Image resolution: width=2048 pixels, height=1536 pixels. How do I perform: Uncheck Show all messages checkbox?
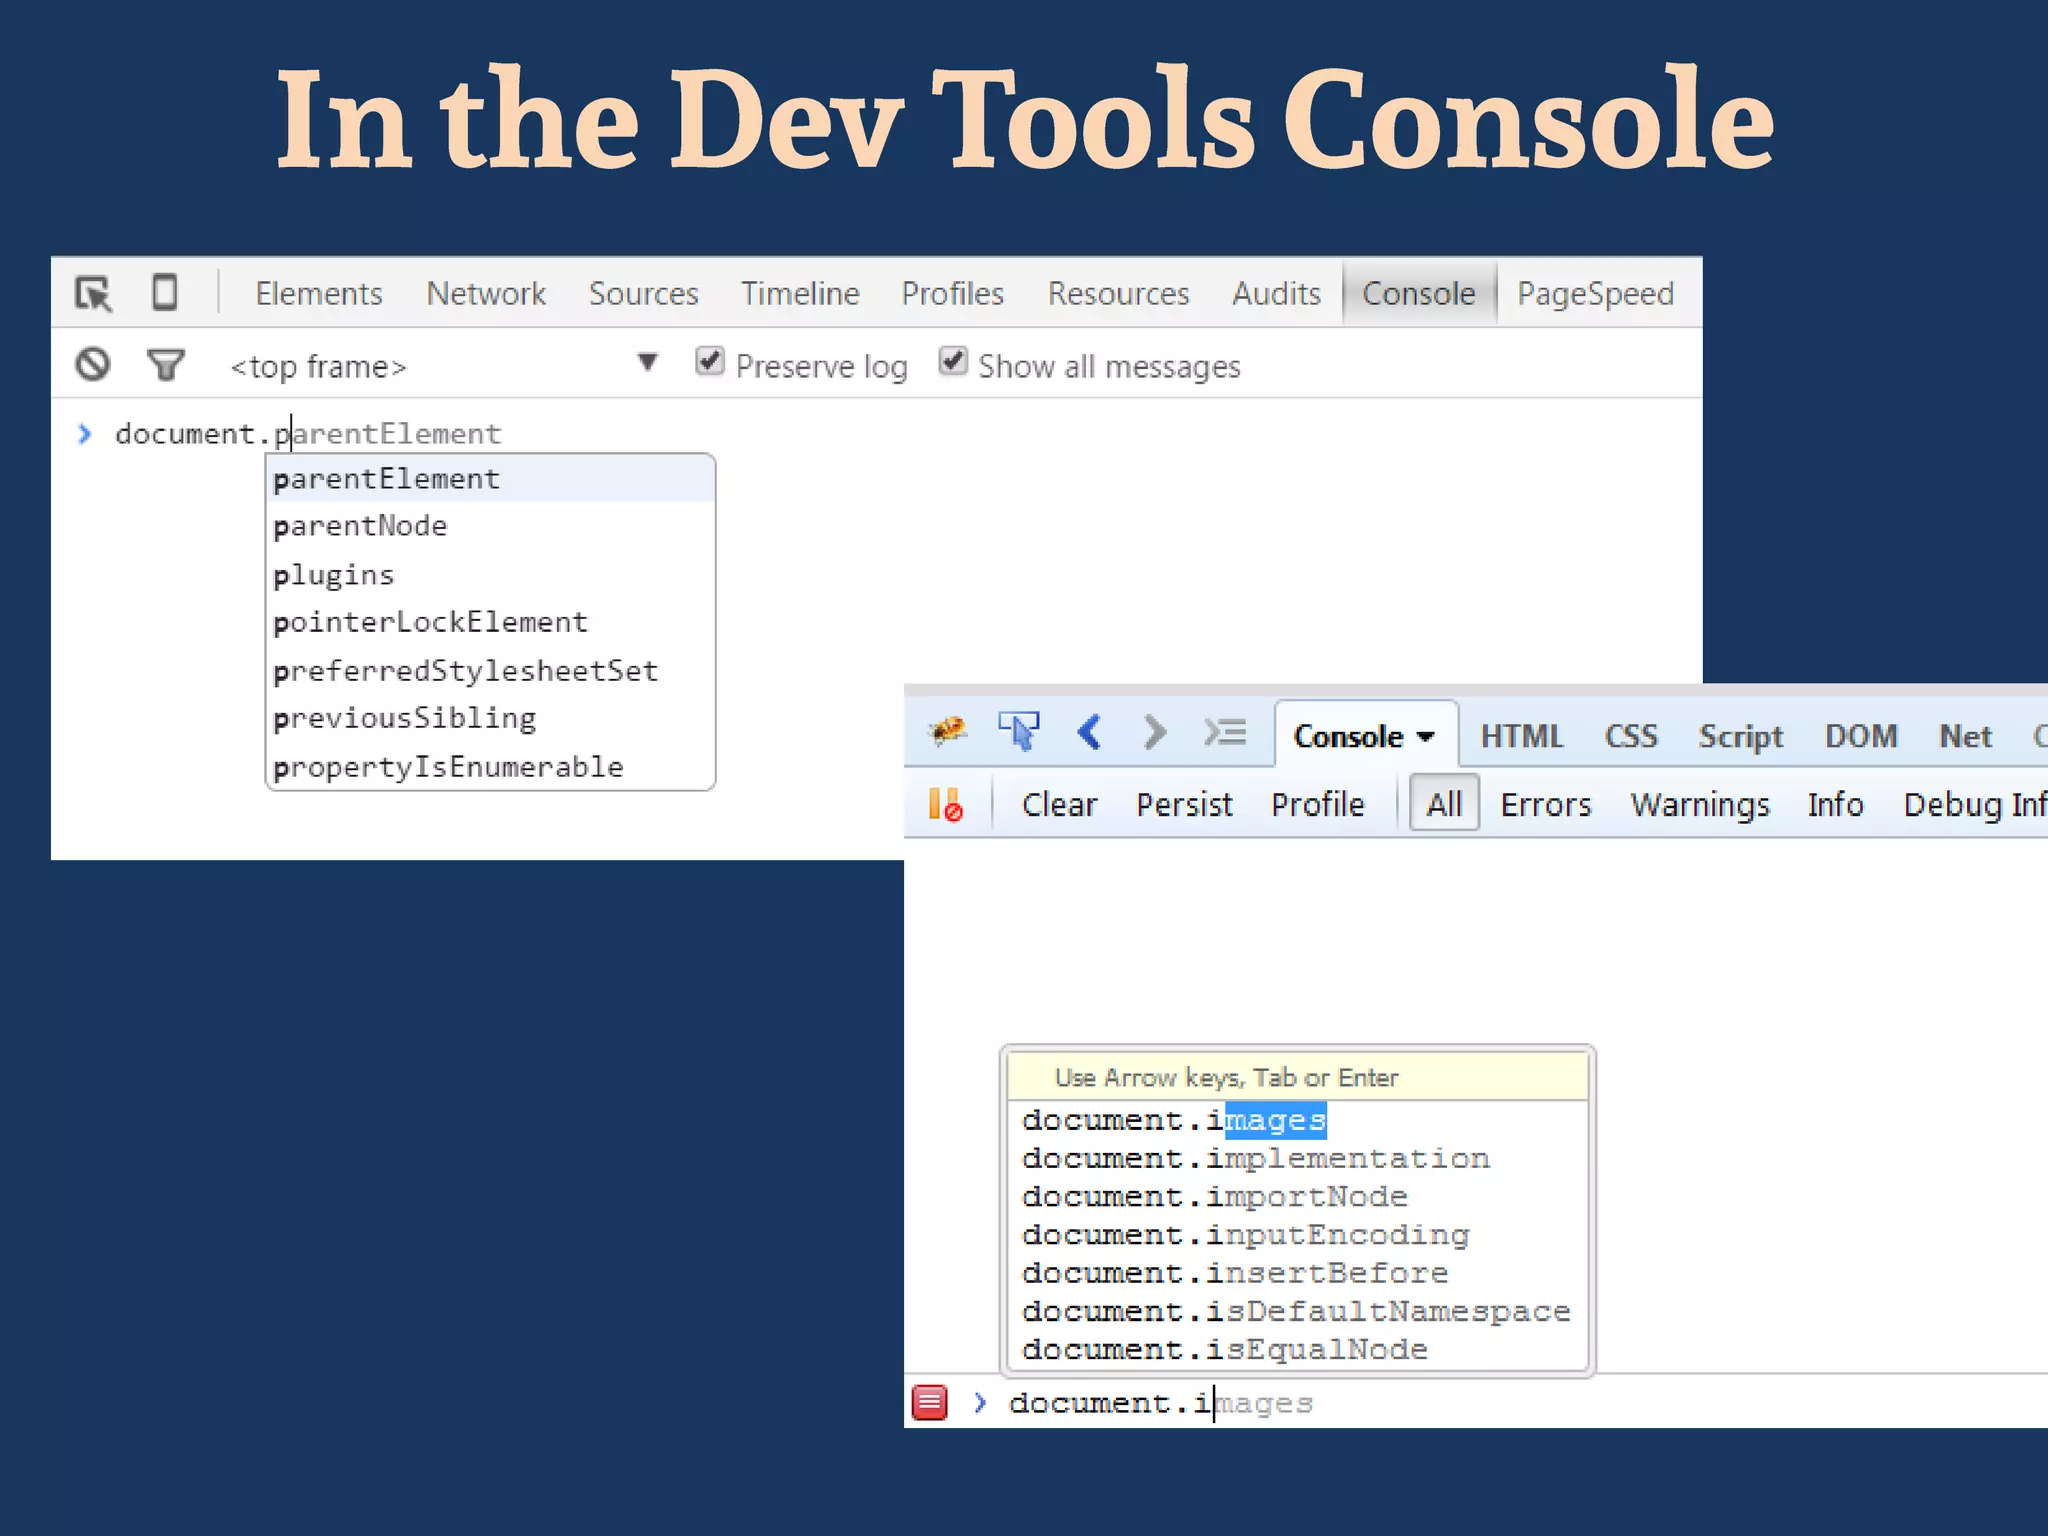click(x=953, y=362)
